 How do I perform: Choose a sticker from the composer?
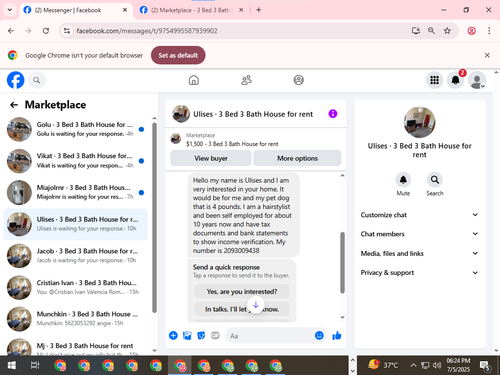(x=201, y=335)
